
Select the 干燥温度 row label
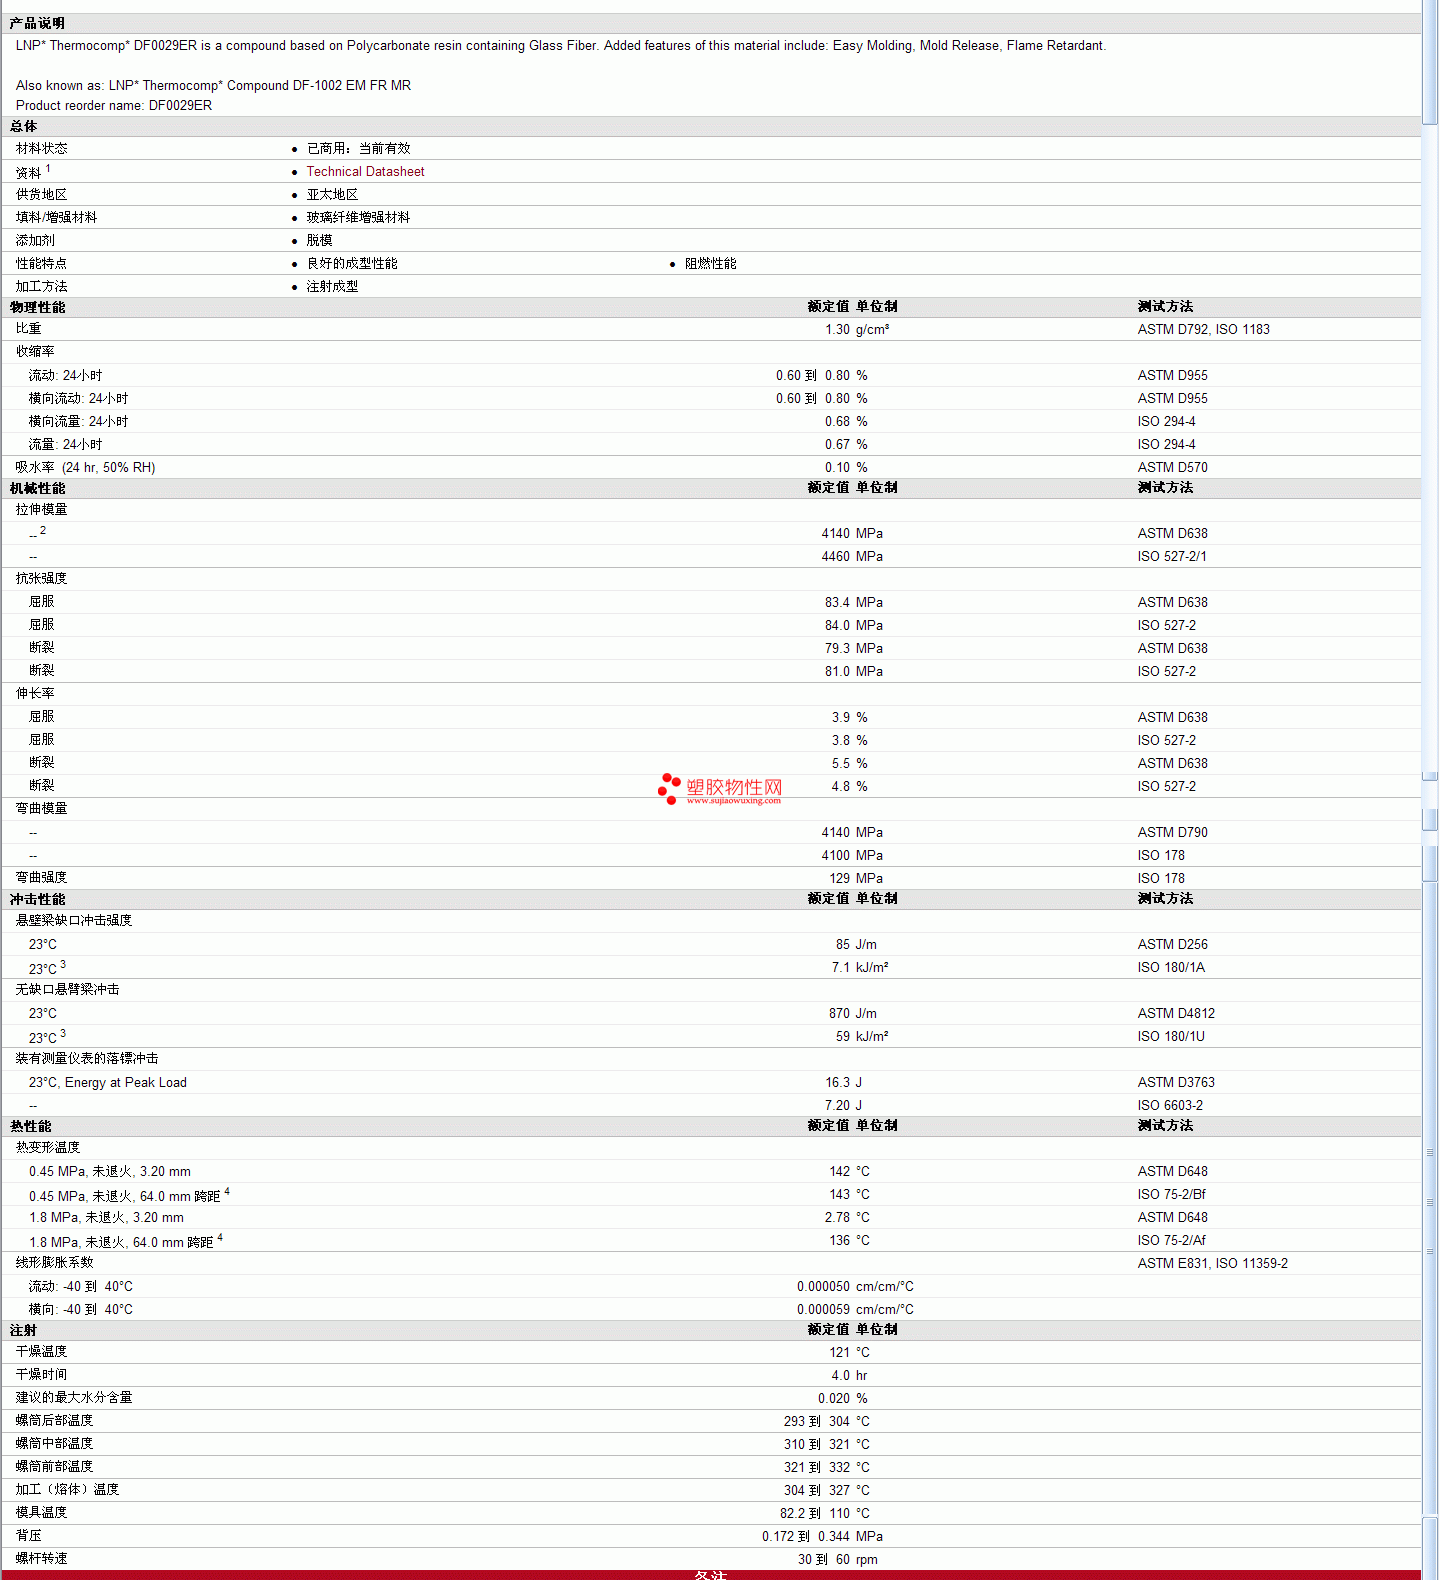tap(41, 1351)
